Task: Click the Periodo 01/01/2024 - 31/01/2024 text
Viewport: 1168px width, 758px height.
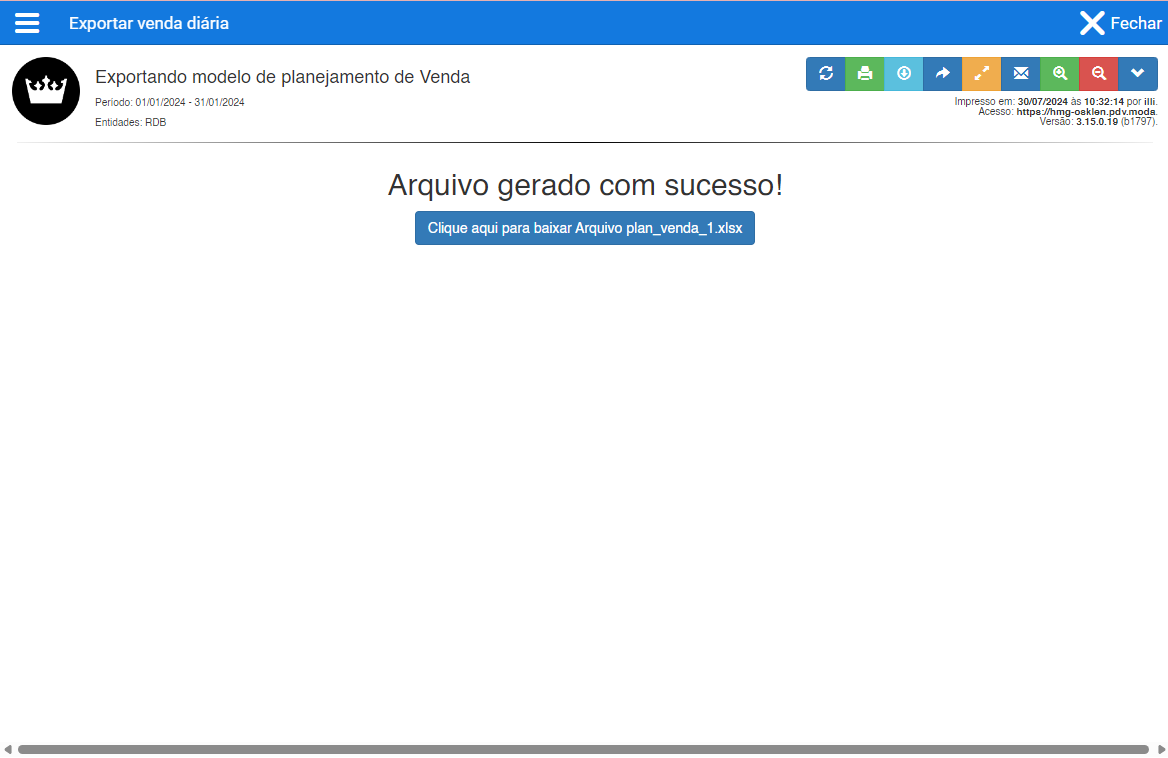Action: (168, 102)
